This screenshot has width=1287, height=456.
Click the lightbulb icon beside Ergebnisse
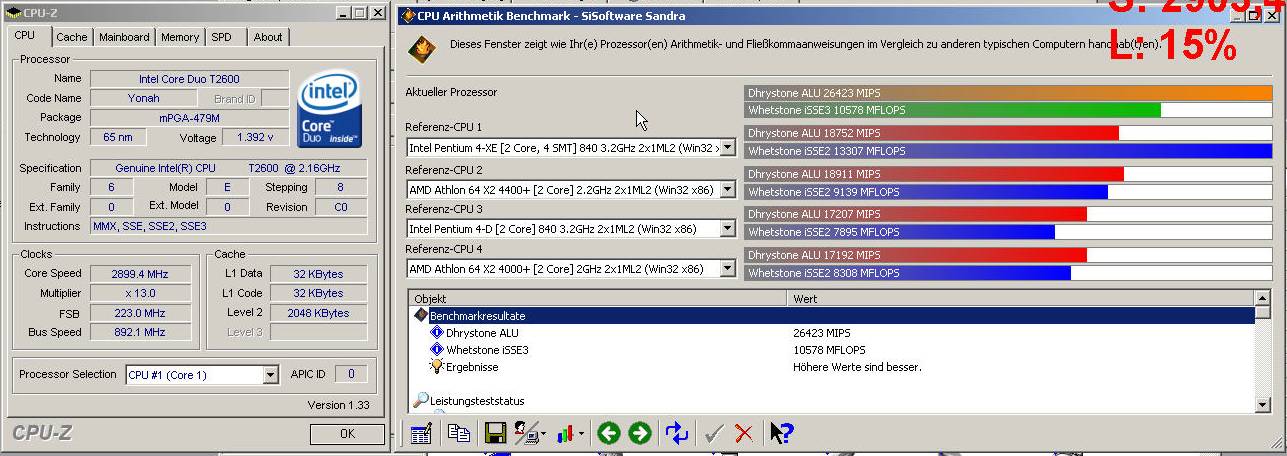click(437, 367)
